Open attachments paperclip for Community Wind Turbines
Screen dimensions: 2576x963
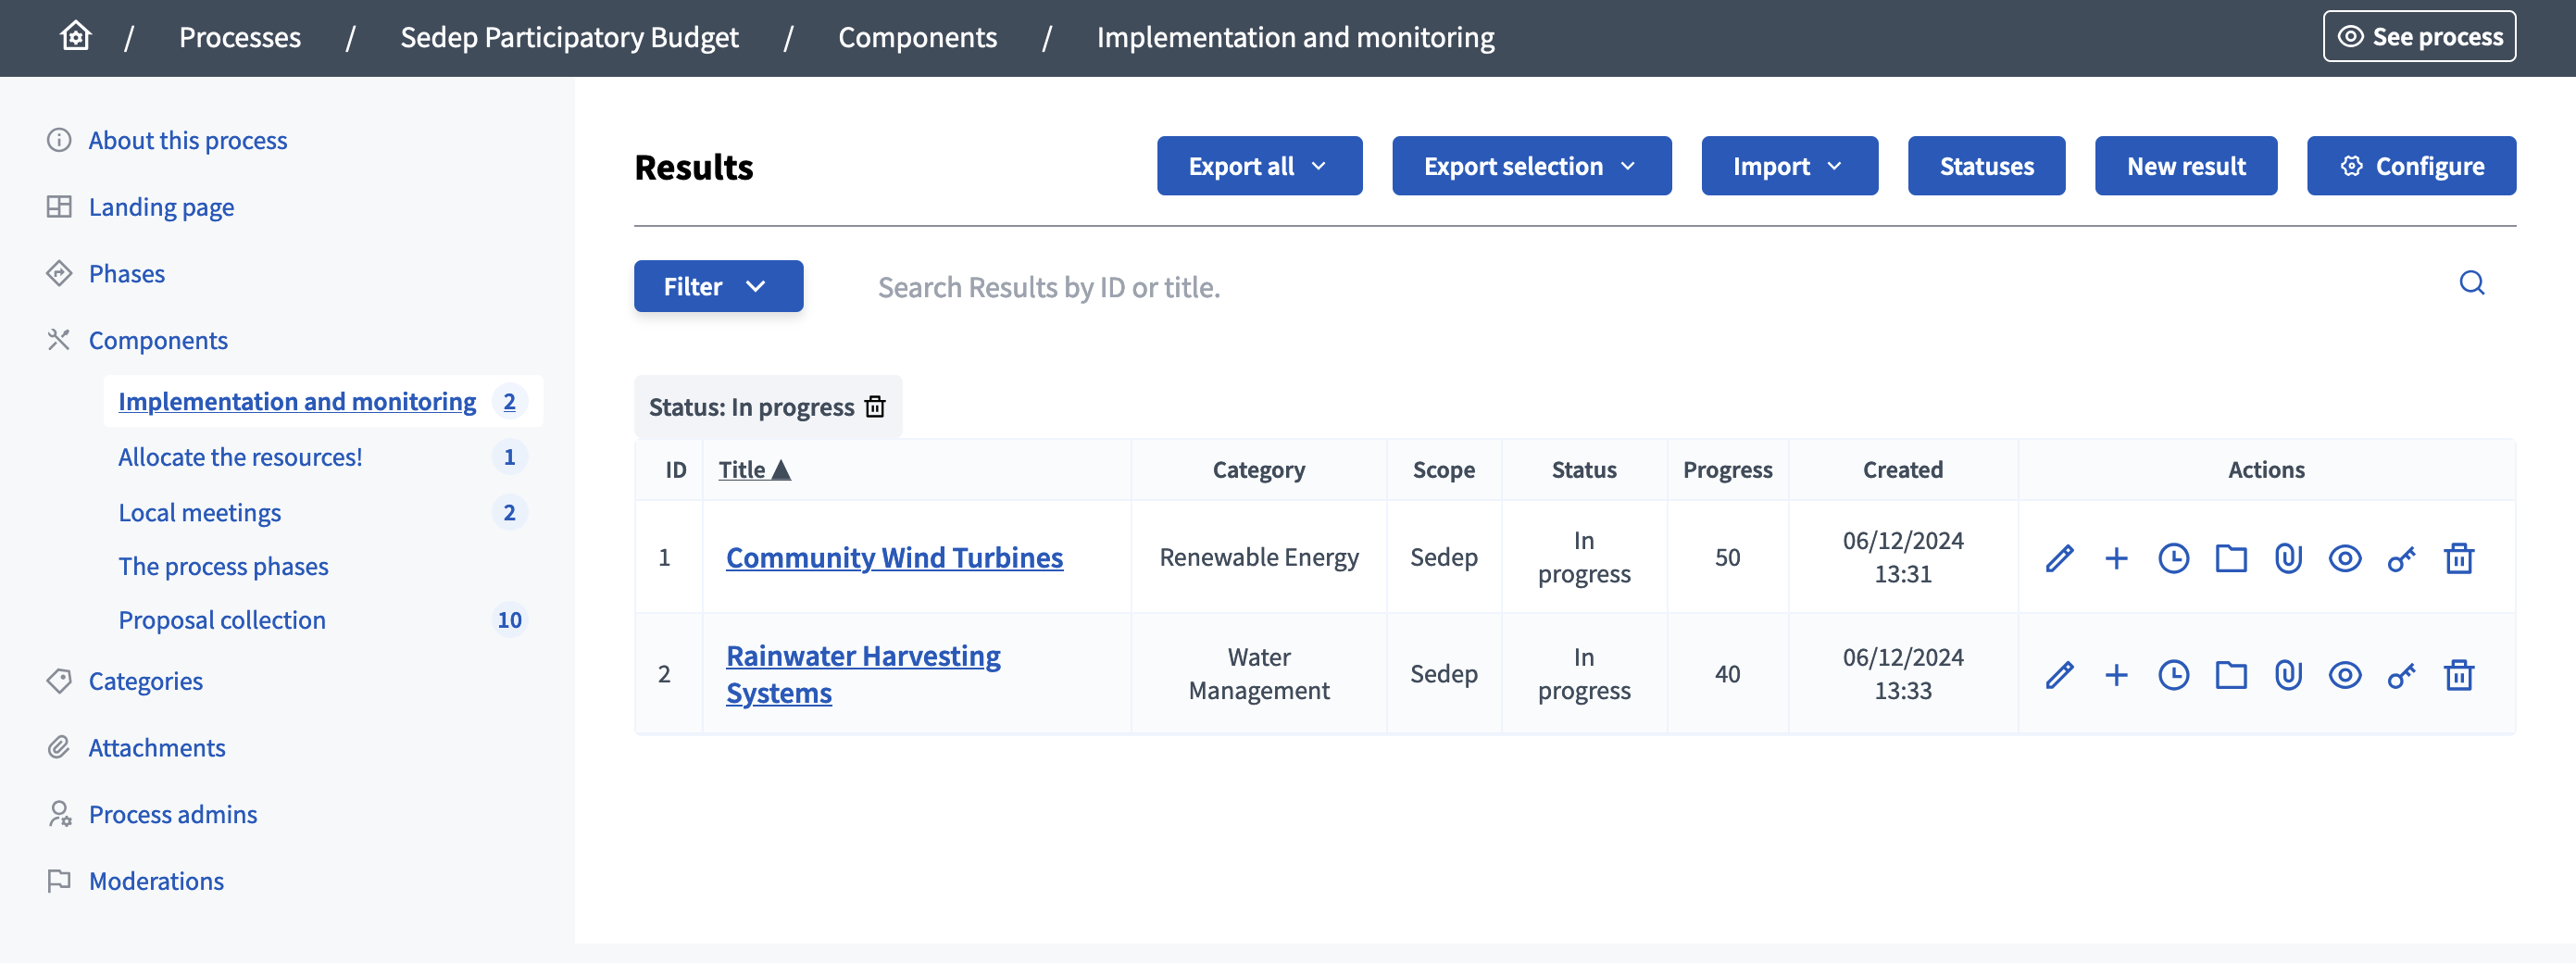(2288, 558)
